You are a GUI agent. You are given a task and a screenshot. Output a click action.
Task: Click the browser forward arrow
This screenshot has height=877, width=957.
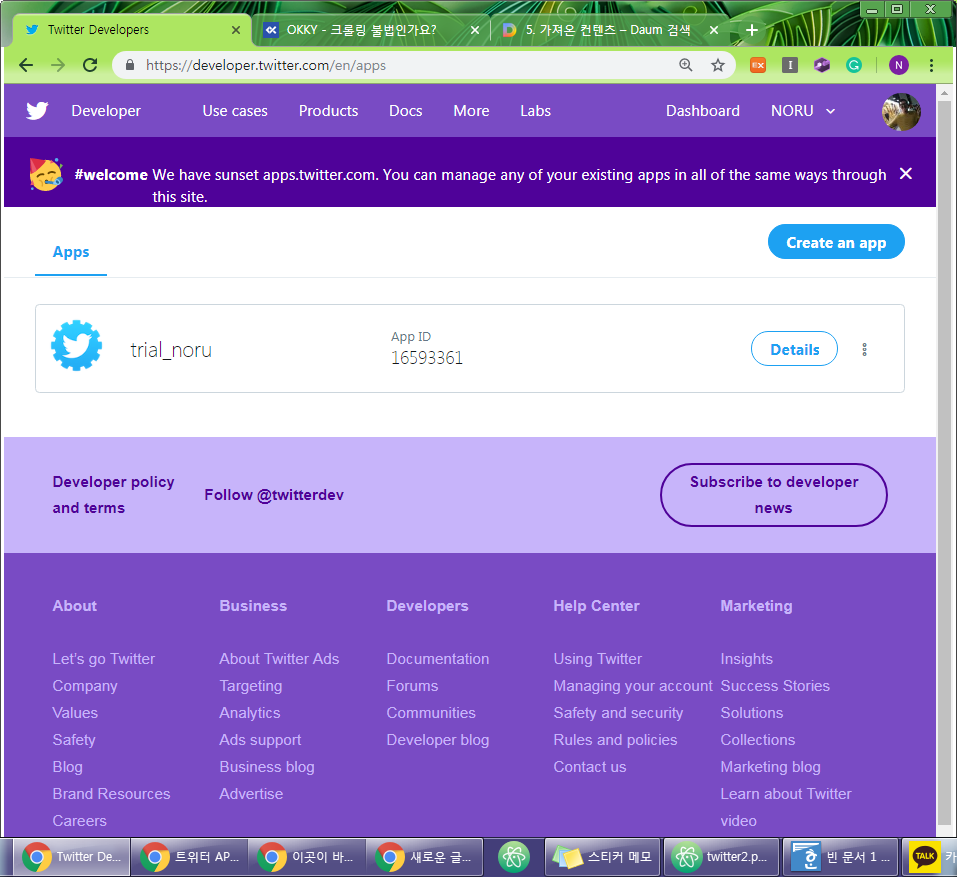pyautogui.click(x=58, y=65)
